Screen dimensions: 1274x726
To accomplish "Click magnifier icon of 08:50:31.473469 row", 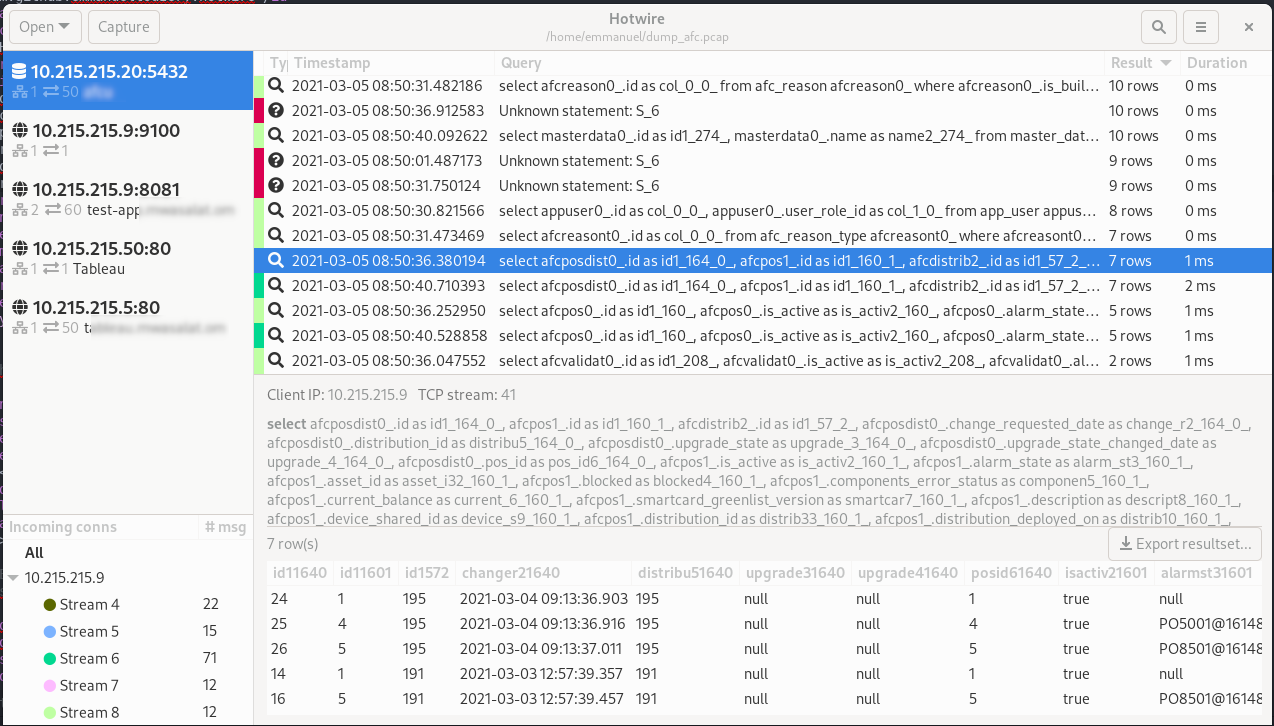I will coord(276,236).
